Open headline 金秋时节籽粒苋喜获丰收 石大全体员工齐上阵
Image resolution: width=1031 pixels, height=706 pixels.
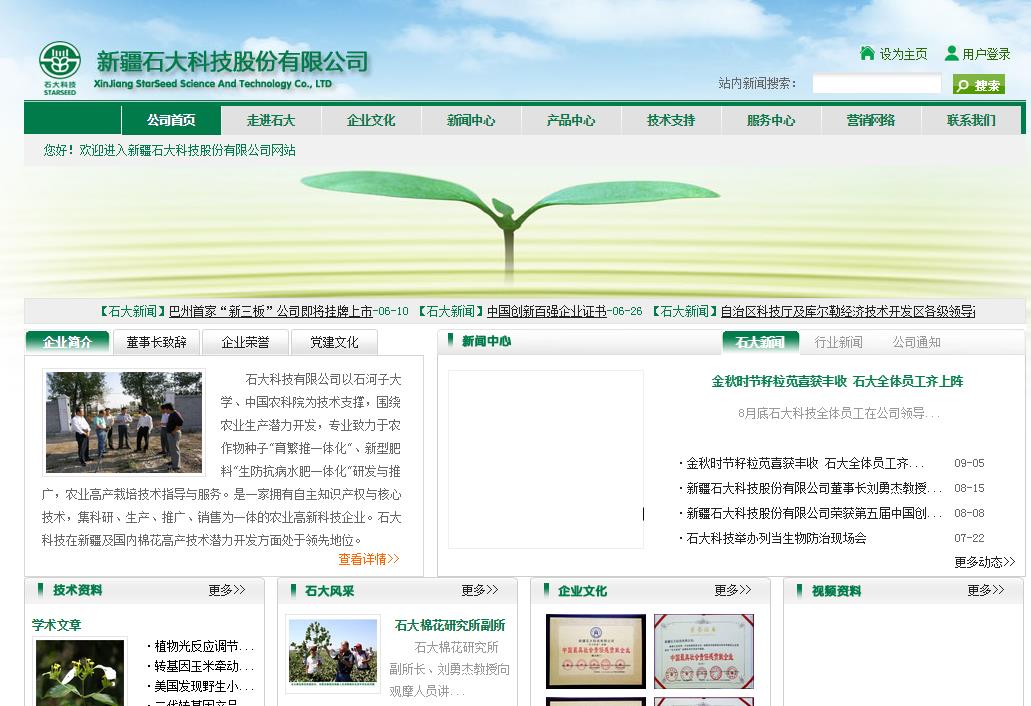click(837, 381)
